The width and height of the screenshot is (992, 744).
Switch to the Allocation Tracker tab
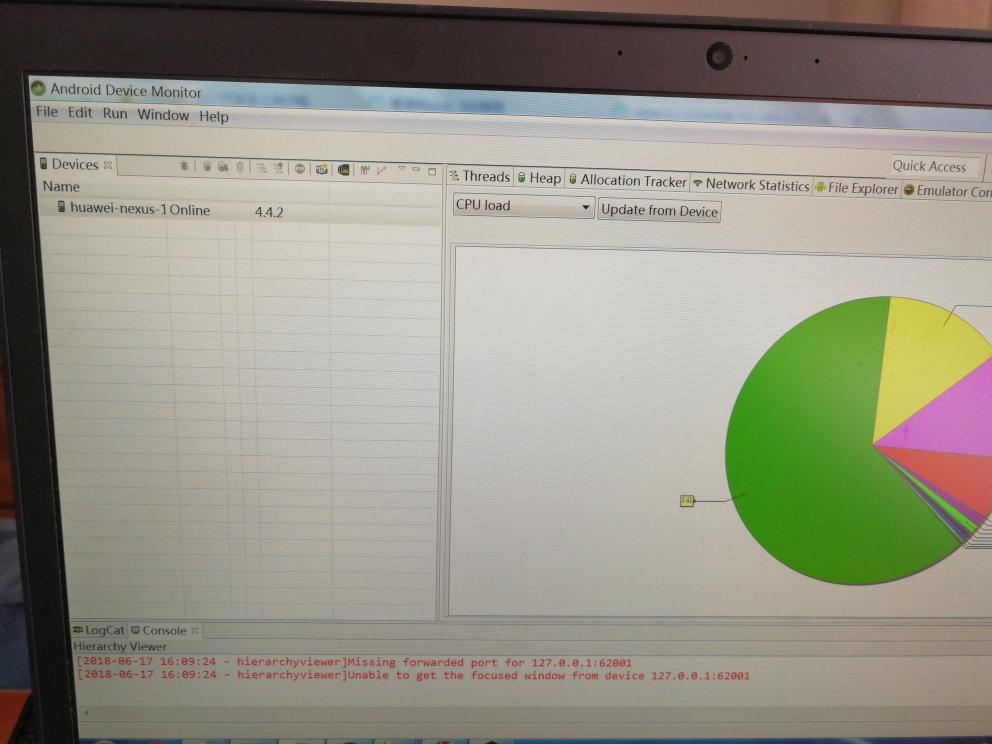click(x=628, y=180)
